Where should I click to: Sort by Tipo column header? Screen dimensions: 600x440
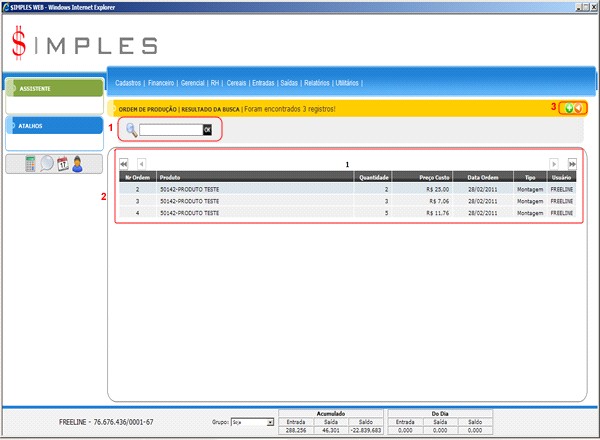[x=530, y=178]
